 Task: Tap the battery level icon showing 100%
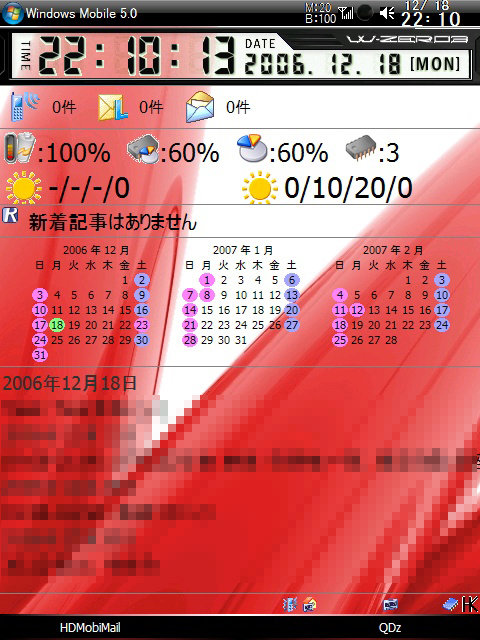[20, 148]
